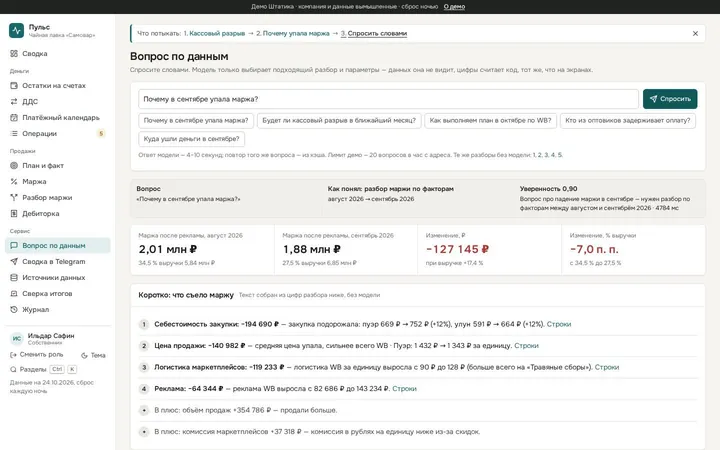Screen dimensions: 720x450
Task: Click Уверенность 0,90 text
Action: 548,189
